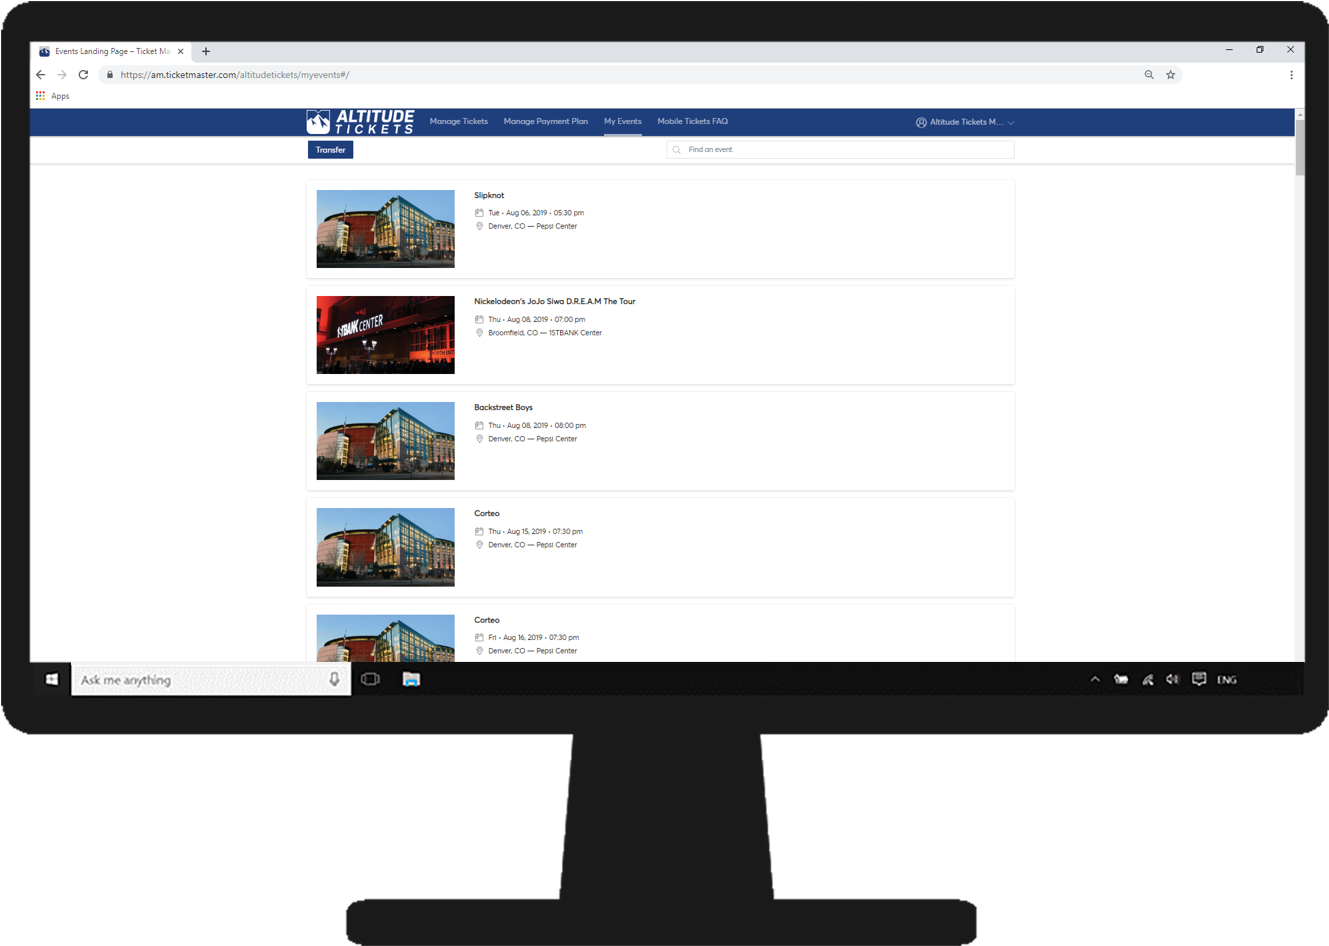Click the account profile icon

(x=921, y=122)
